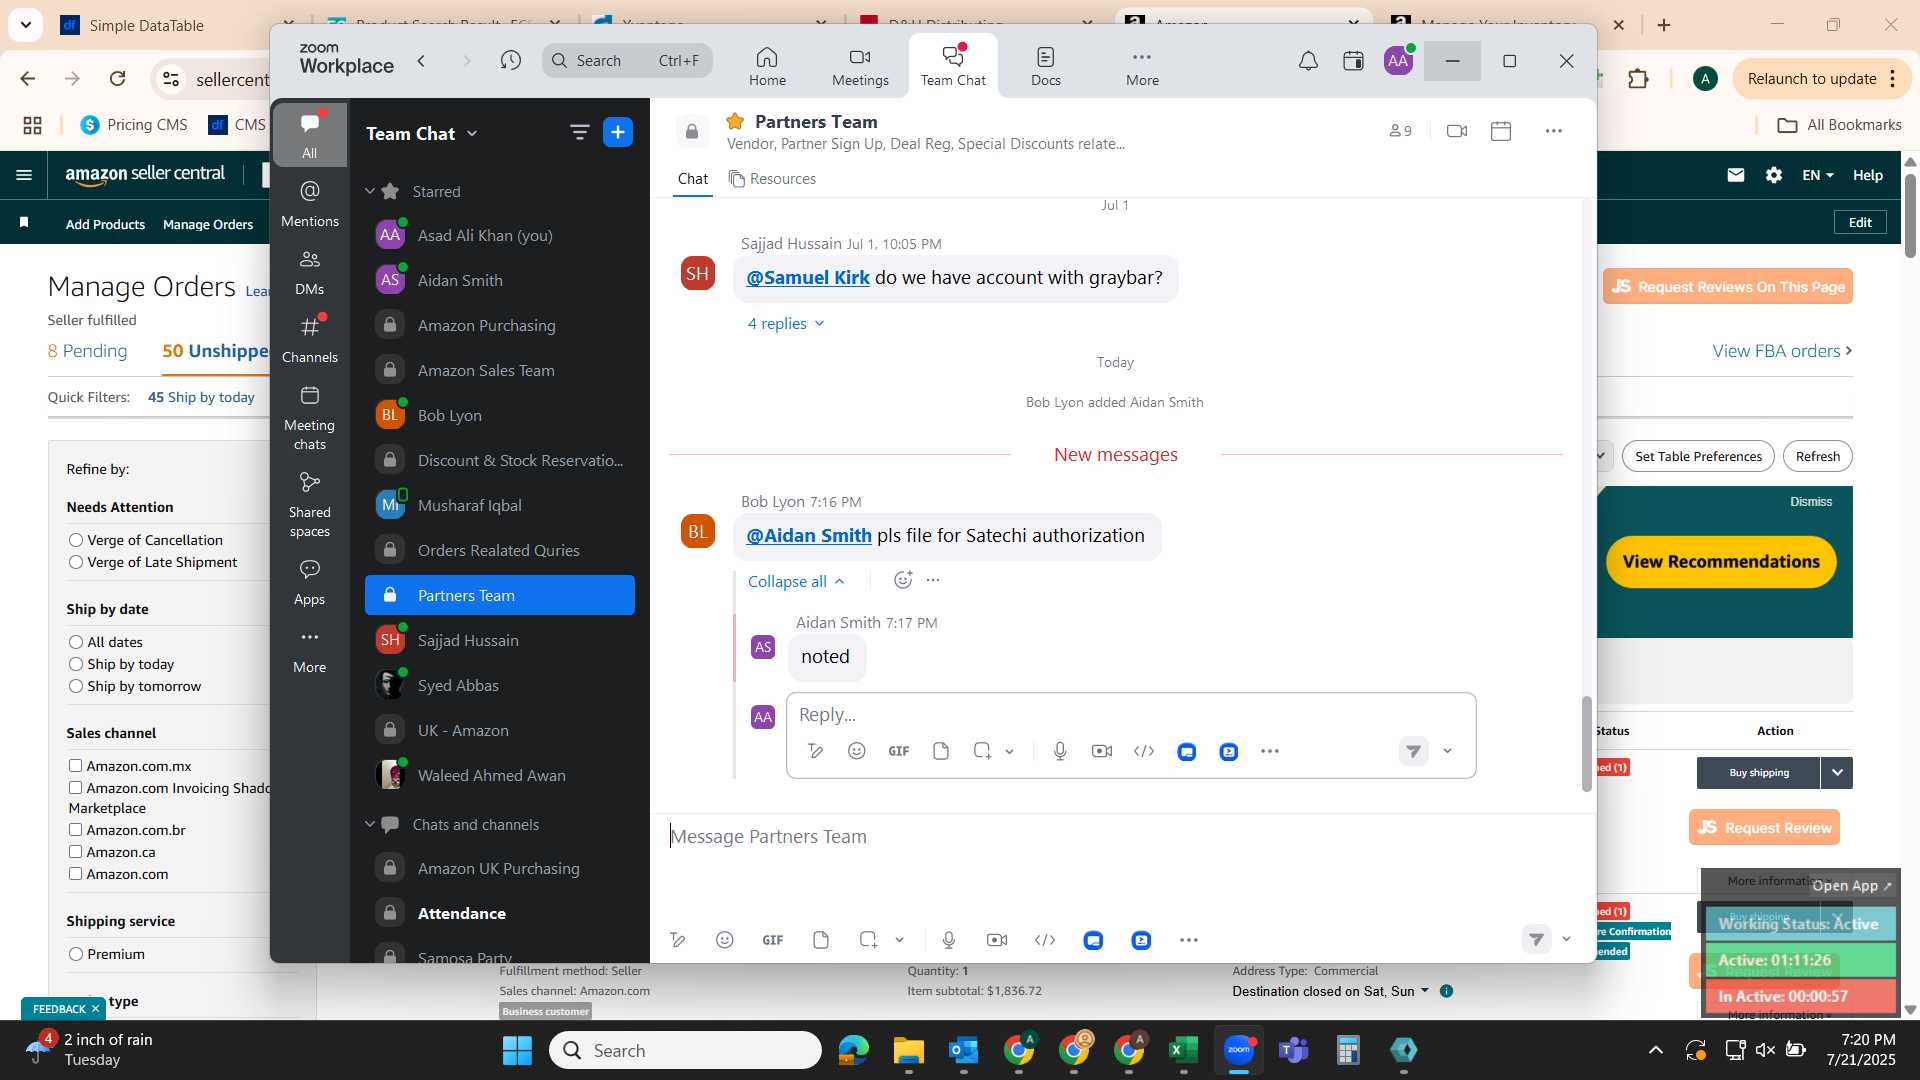Open Amazon Seller Central settings gear
Screen dimensions: 1920x1080
click(x=1774, y=175)
